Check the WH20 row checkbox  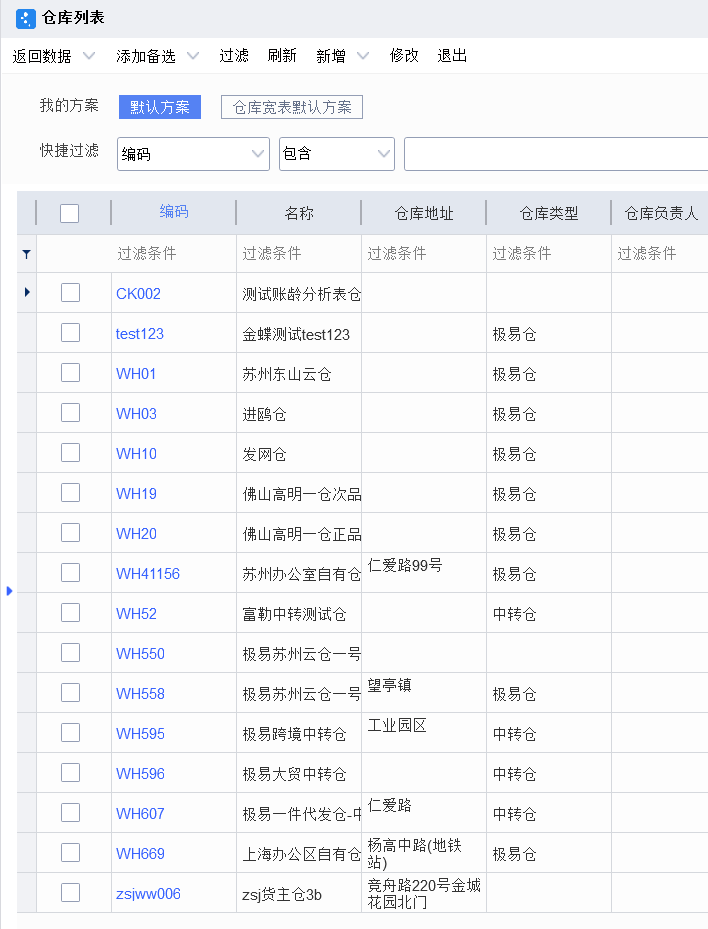pyautogui.click(x=71, y=533)
